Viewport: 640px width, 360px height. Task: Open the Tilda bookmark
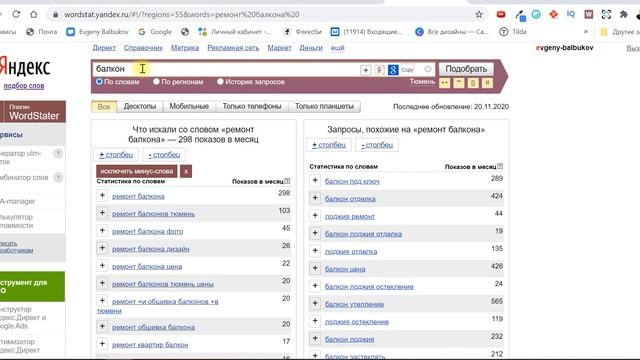pos(513,31)
